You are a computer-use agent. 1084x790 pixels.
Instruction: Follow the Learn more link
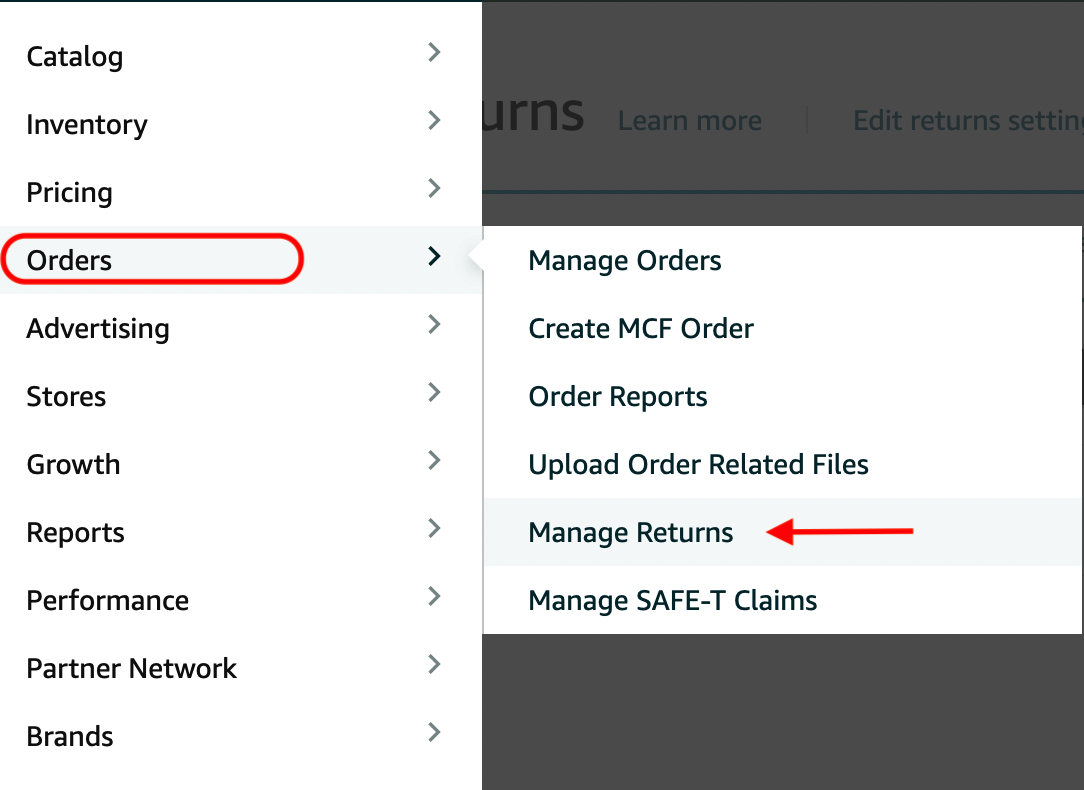[x=689, y=120]
